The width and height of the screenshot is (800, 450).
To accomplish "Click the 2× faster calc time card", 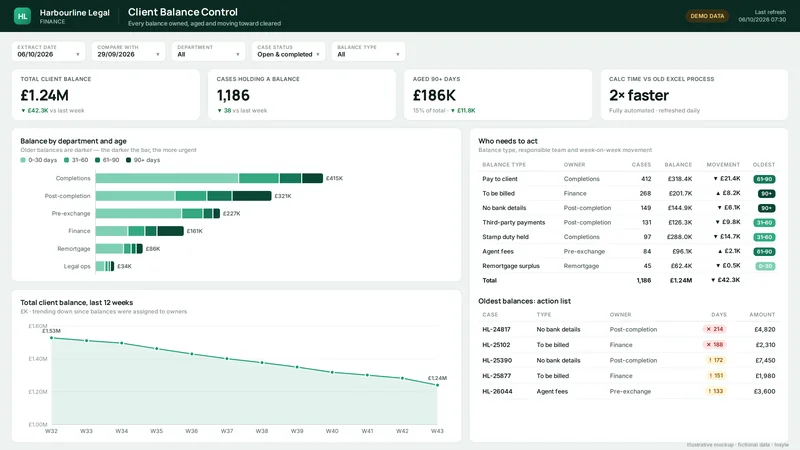I will coord(694,95).
